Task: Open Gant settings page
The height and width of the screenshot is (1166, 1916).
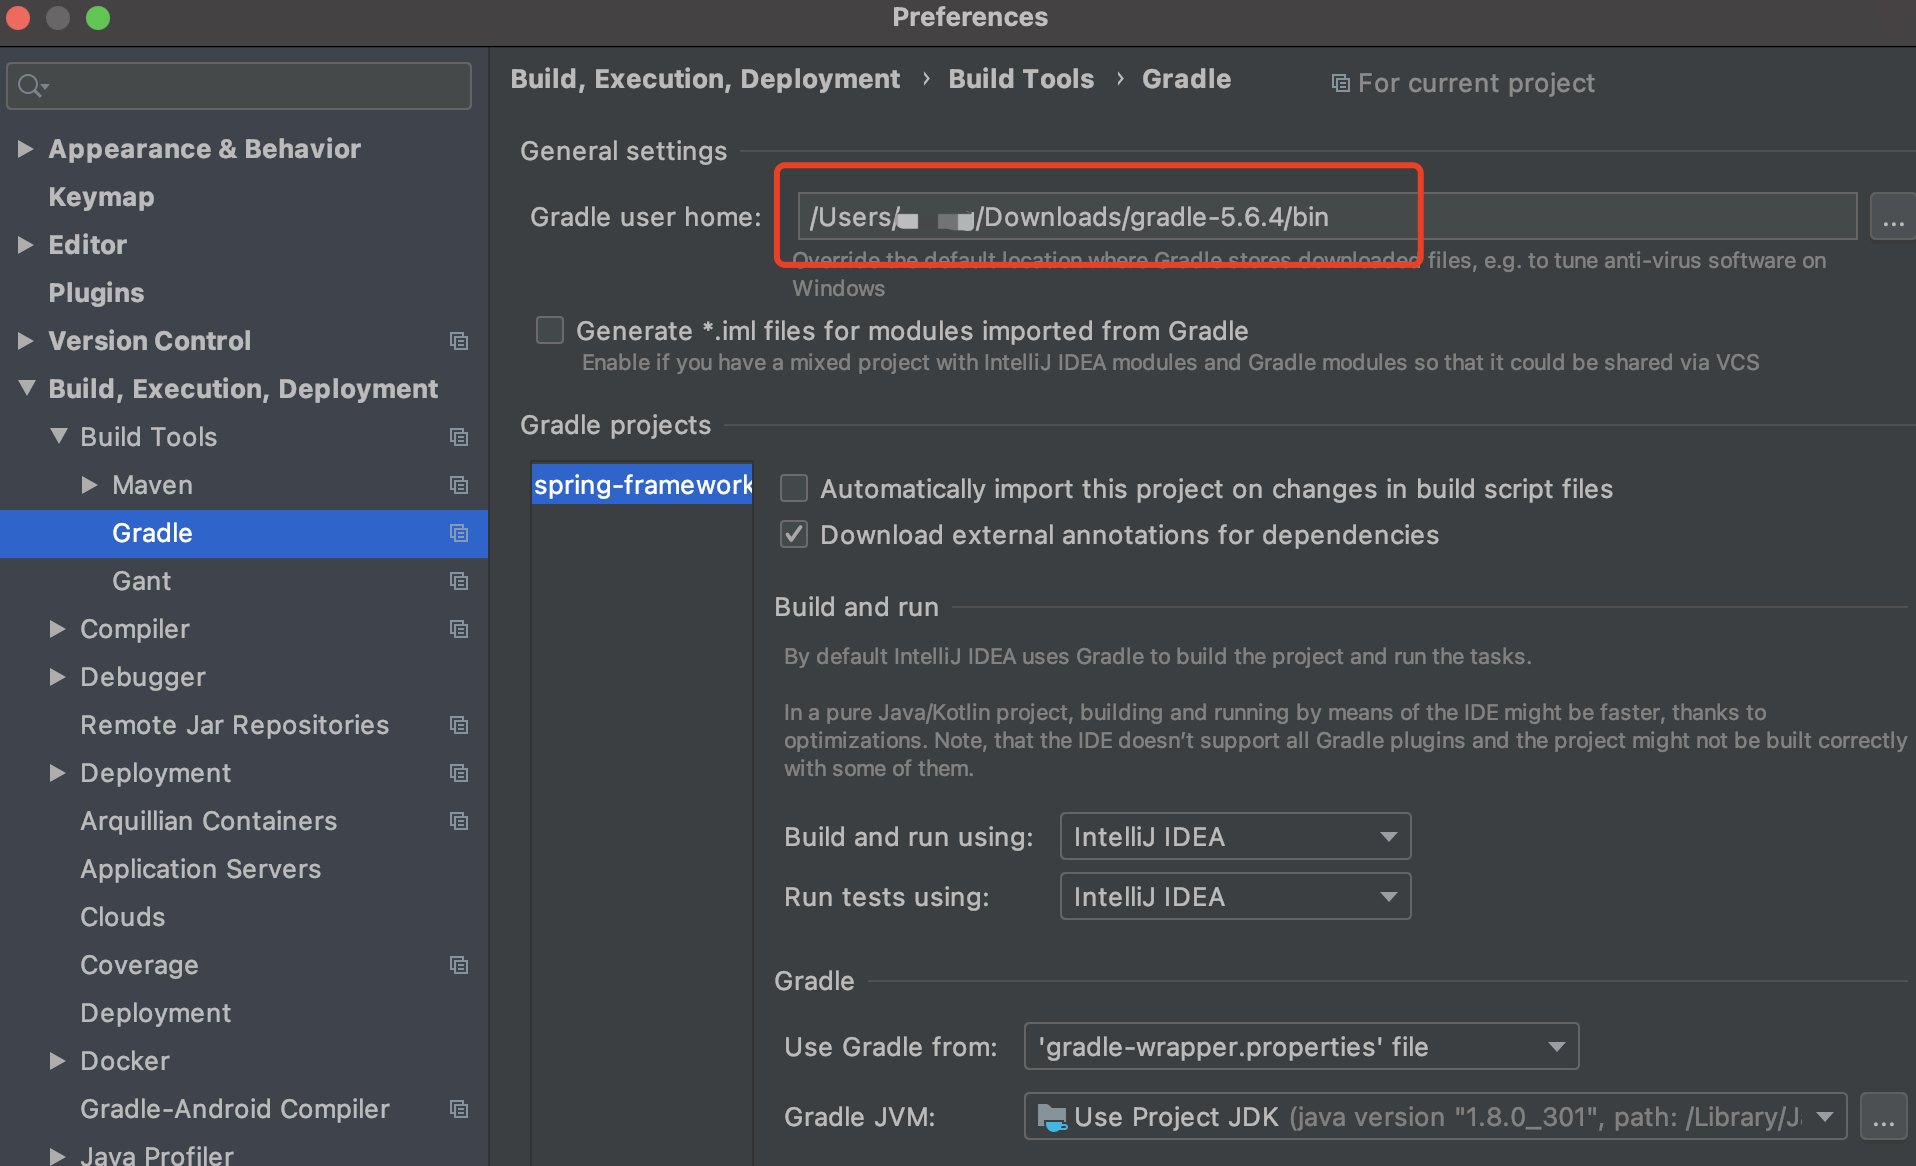Action: 141,581
